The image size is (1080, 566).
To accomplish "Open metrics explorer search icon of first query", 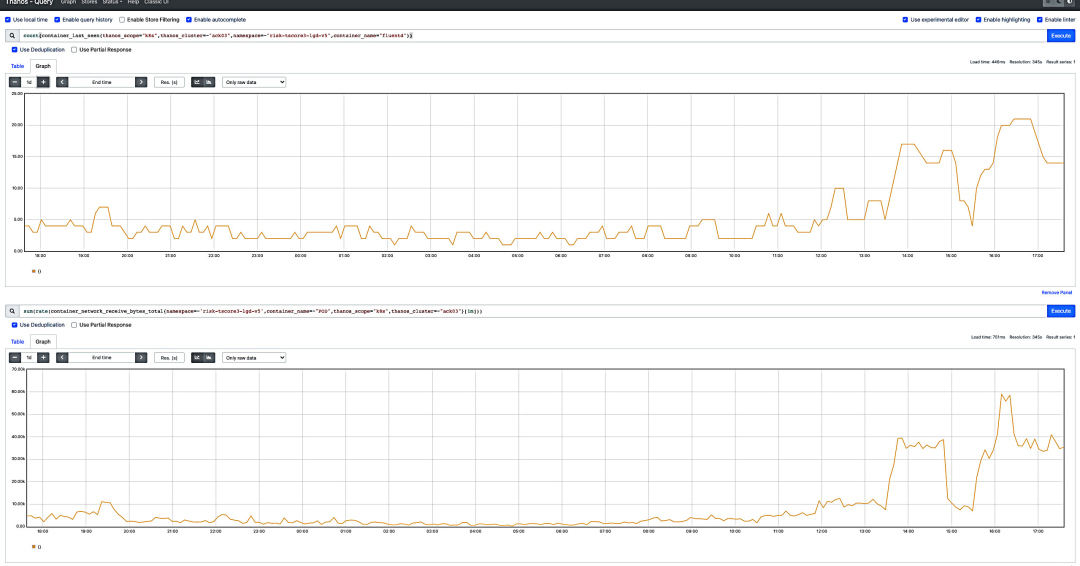I will 12,35.
